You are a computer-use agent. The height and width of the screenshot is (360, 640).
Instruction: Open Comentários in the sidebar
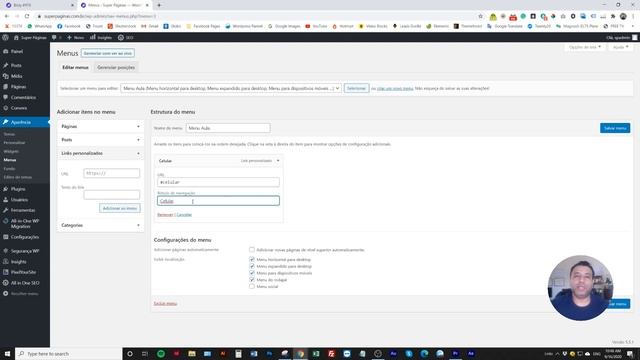point(23,98)
